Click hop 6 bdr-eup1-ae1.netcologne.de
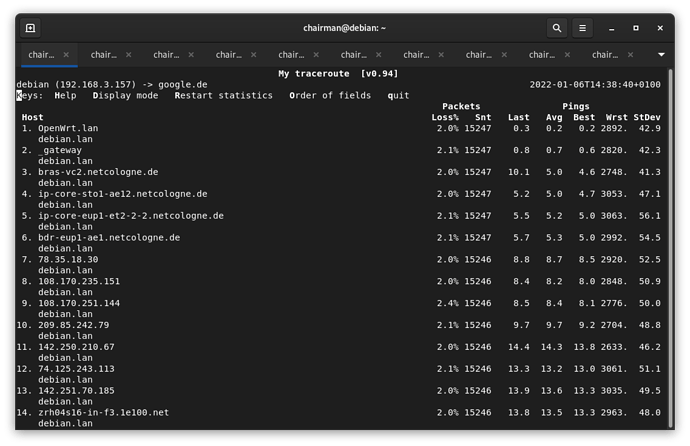The image size is (690, 446). pyautogui.click(x=109, y=238)
